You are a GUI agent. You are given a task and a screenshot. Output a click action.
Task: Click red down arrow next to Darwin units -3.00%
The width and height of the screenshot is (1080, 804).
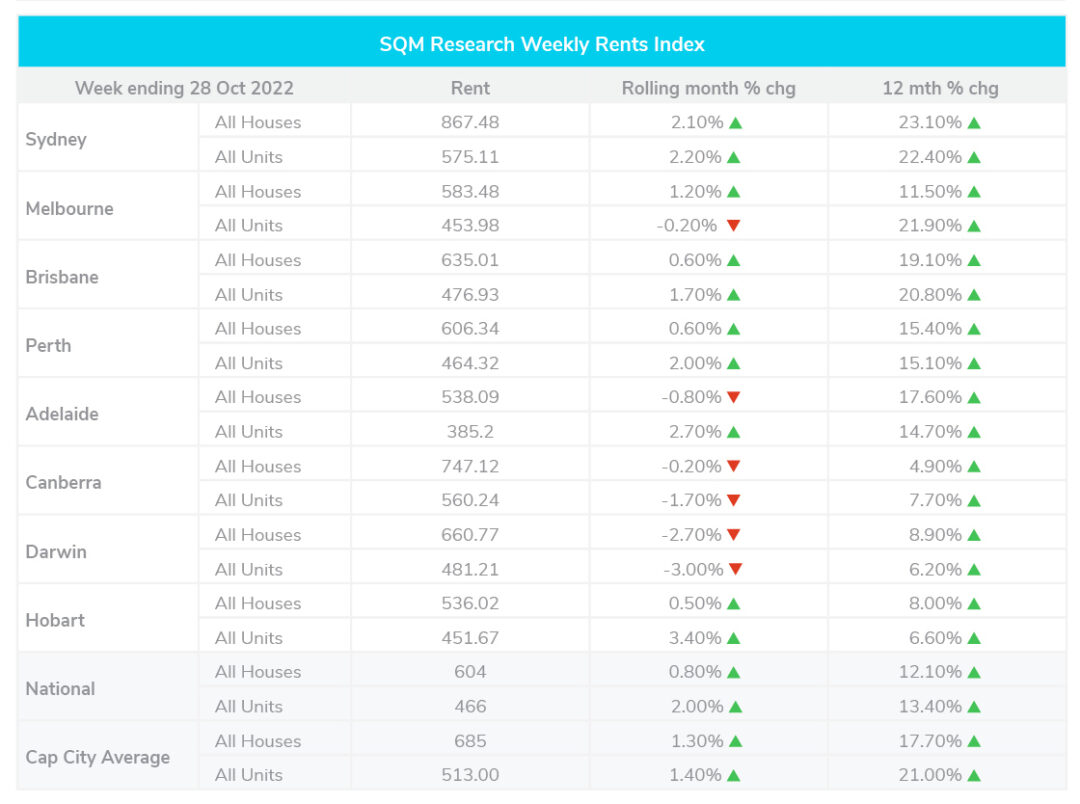735,569
